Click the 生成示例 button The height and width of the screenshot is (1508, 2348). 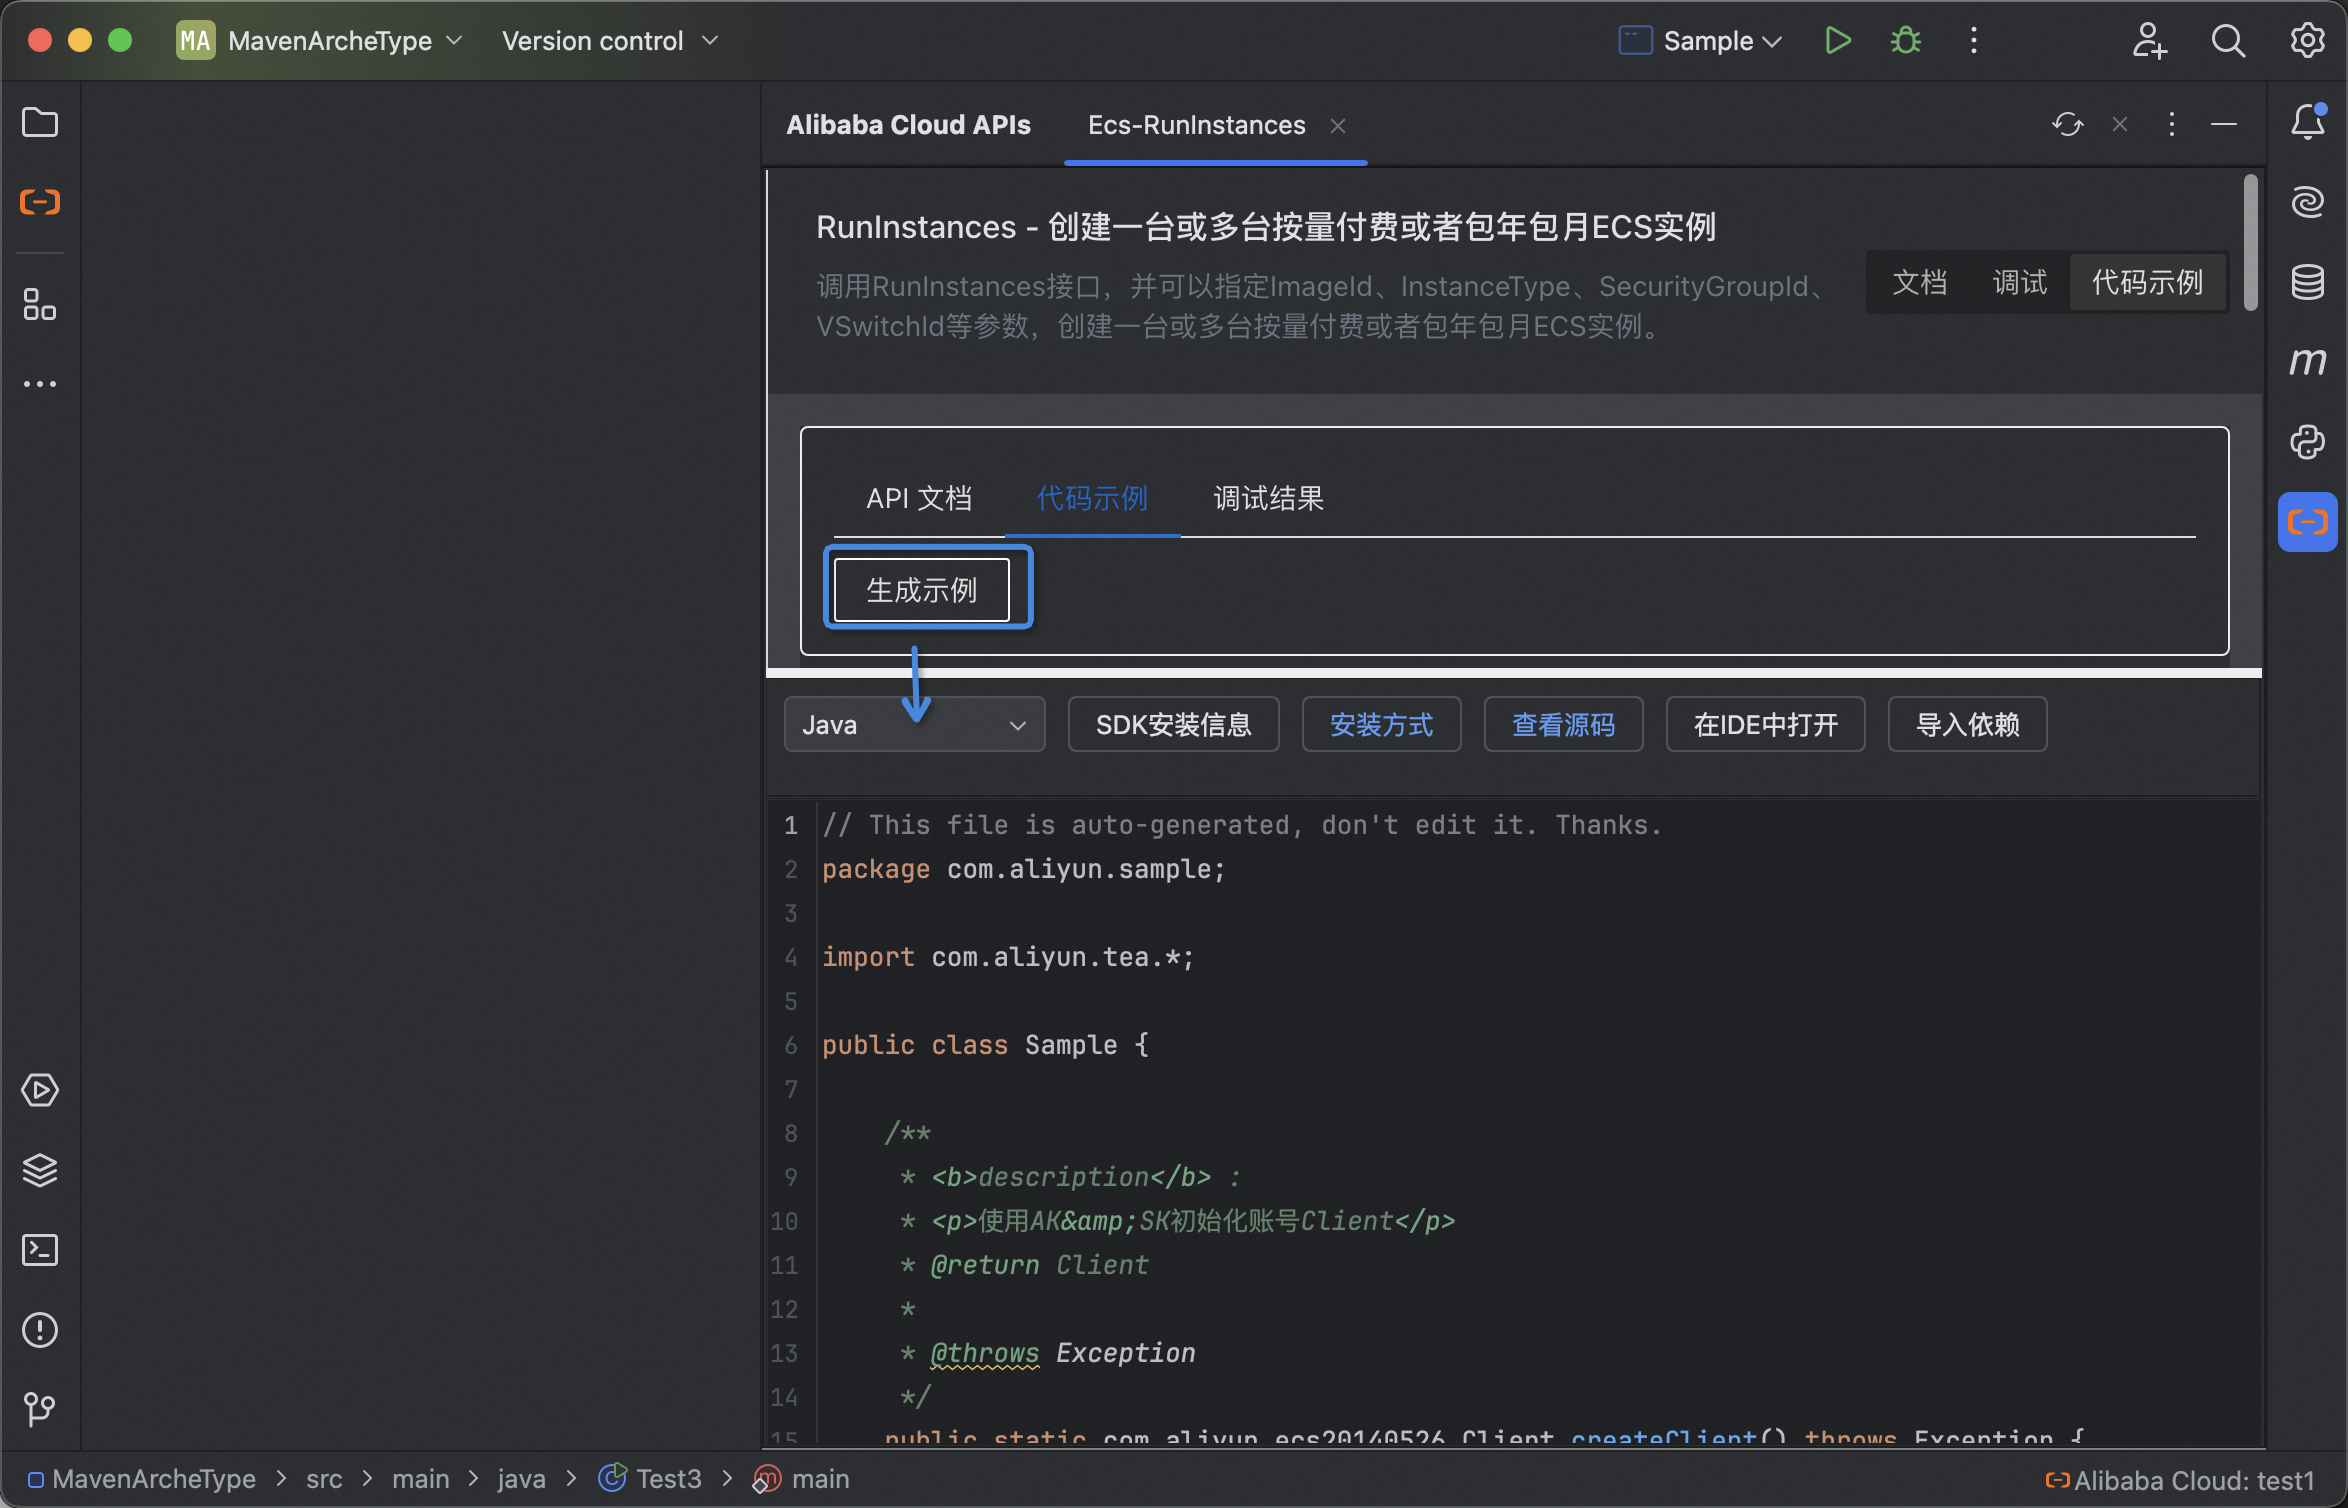922,590
